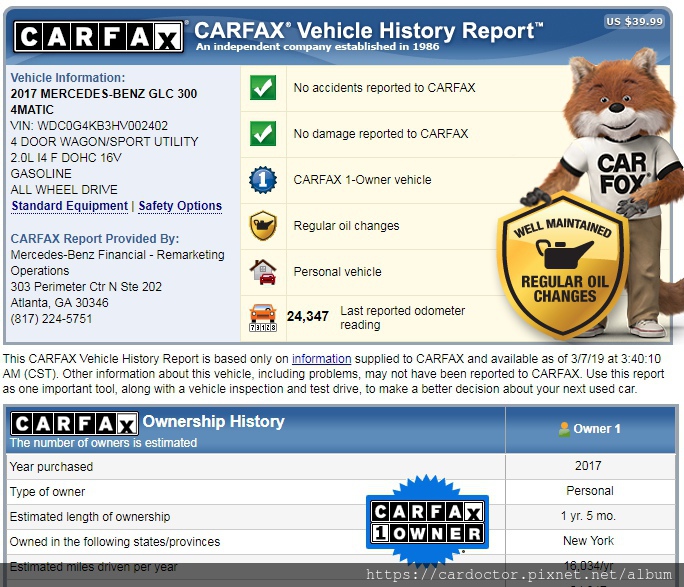Screen dimensions: 684x587
Task: Open the Standard Equipment link
Action: pyautogui.click(x=70, y=206)
